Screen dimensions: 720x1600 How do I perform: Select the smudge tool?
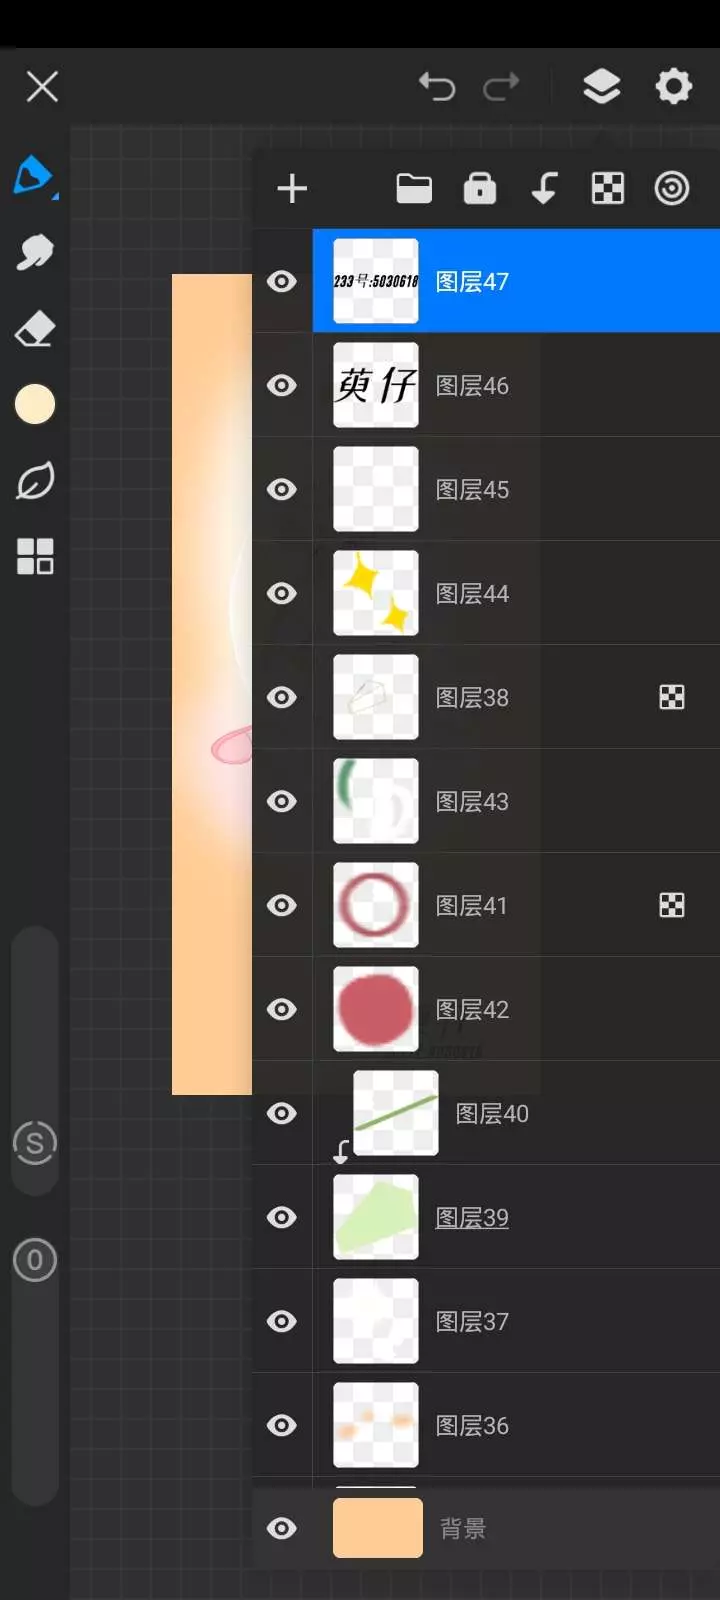click(x=35, y=252)
